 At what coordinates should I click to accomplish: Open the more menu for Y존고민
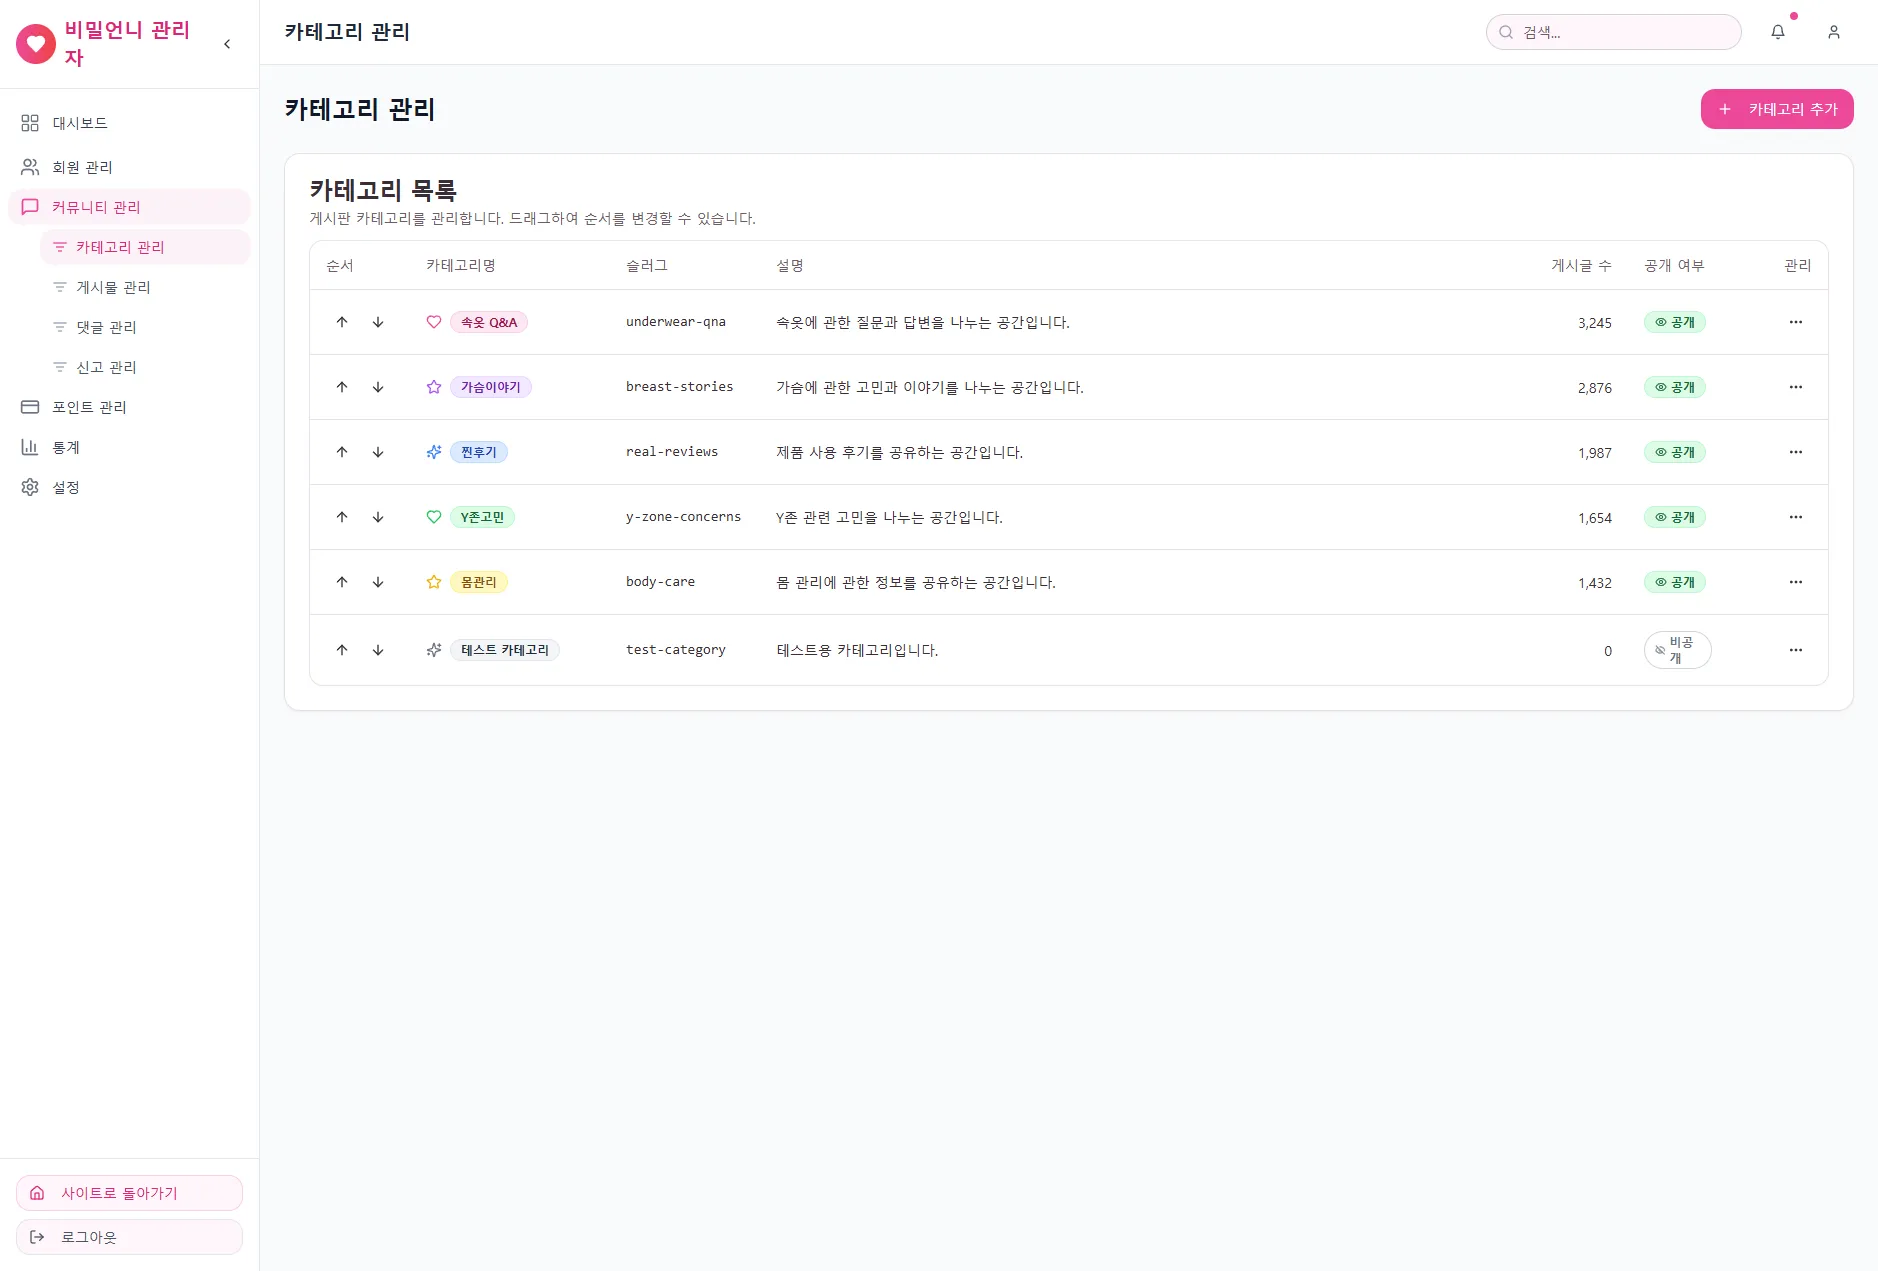(1796, 517)
